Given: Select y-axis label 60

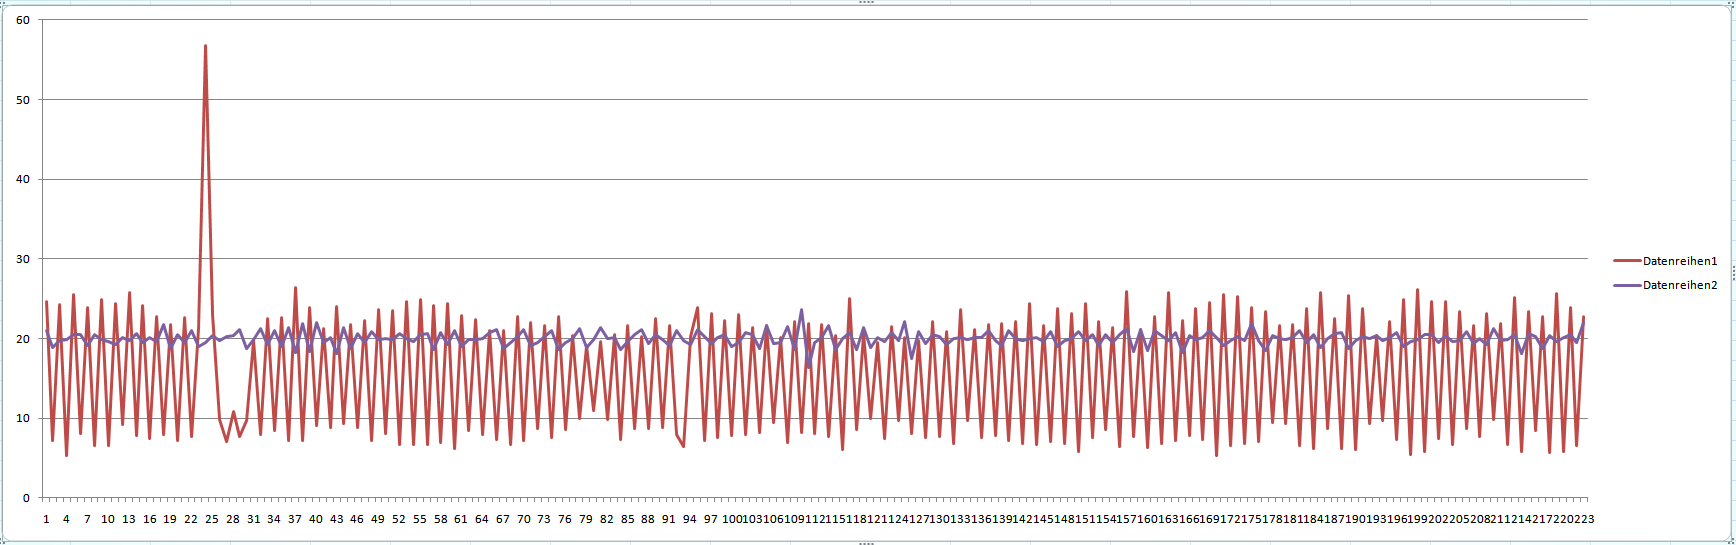Looking at the screenshot, I should click(23, 20).
